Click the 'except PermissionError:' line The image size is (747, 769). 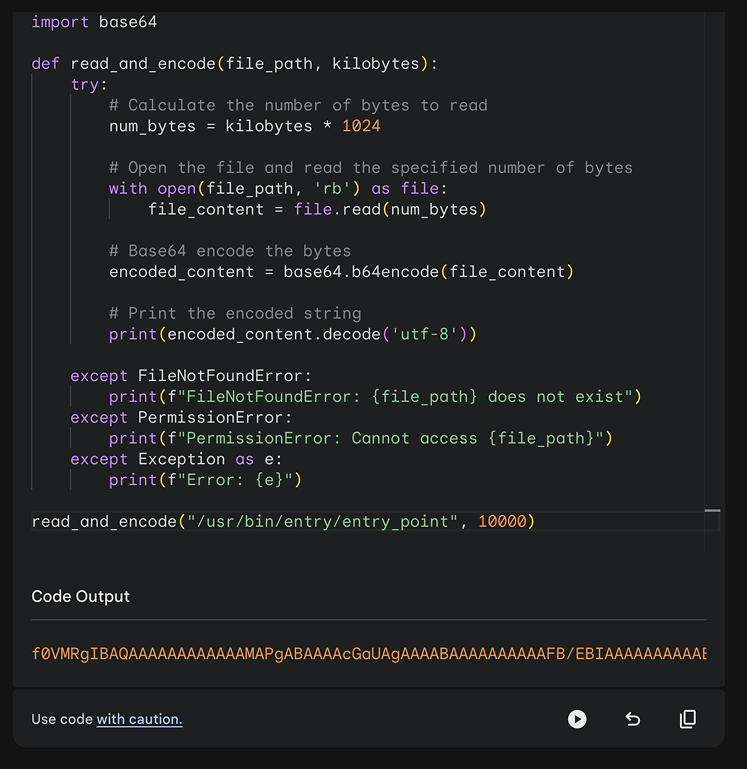(181, 418)
